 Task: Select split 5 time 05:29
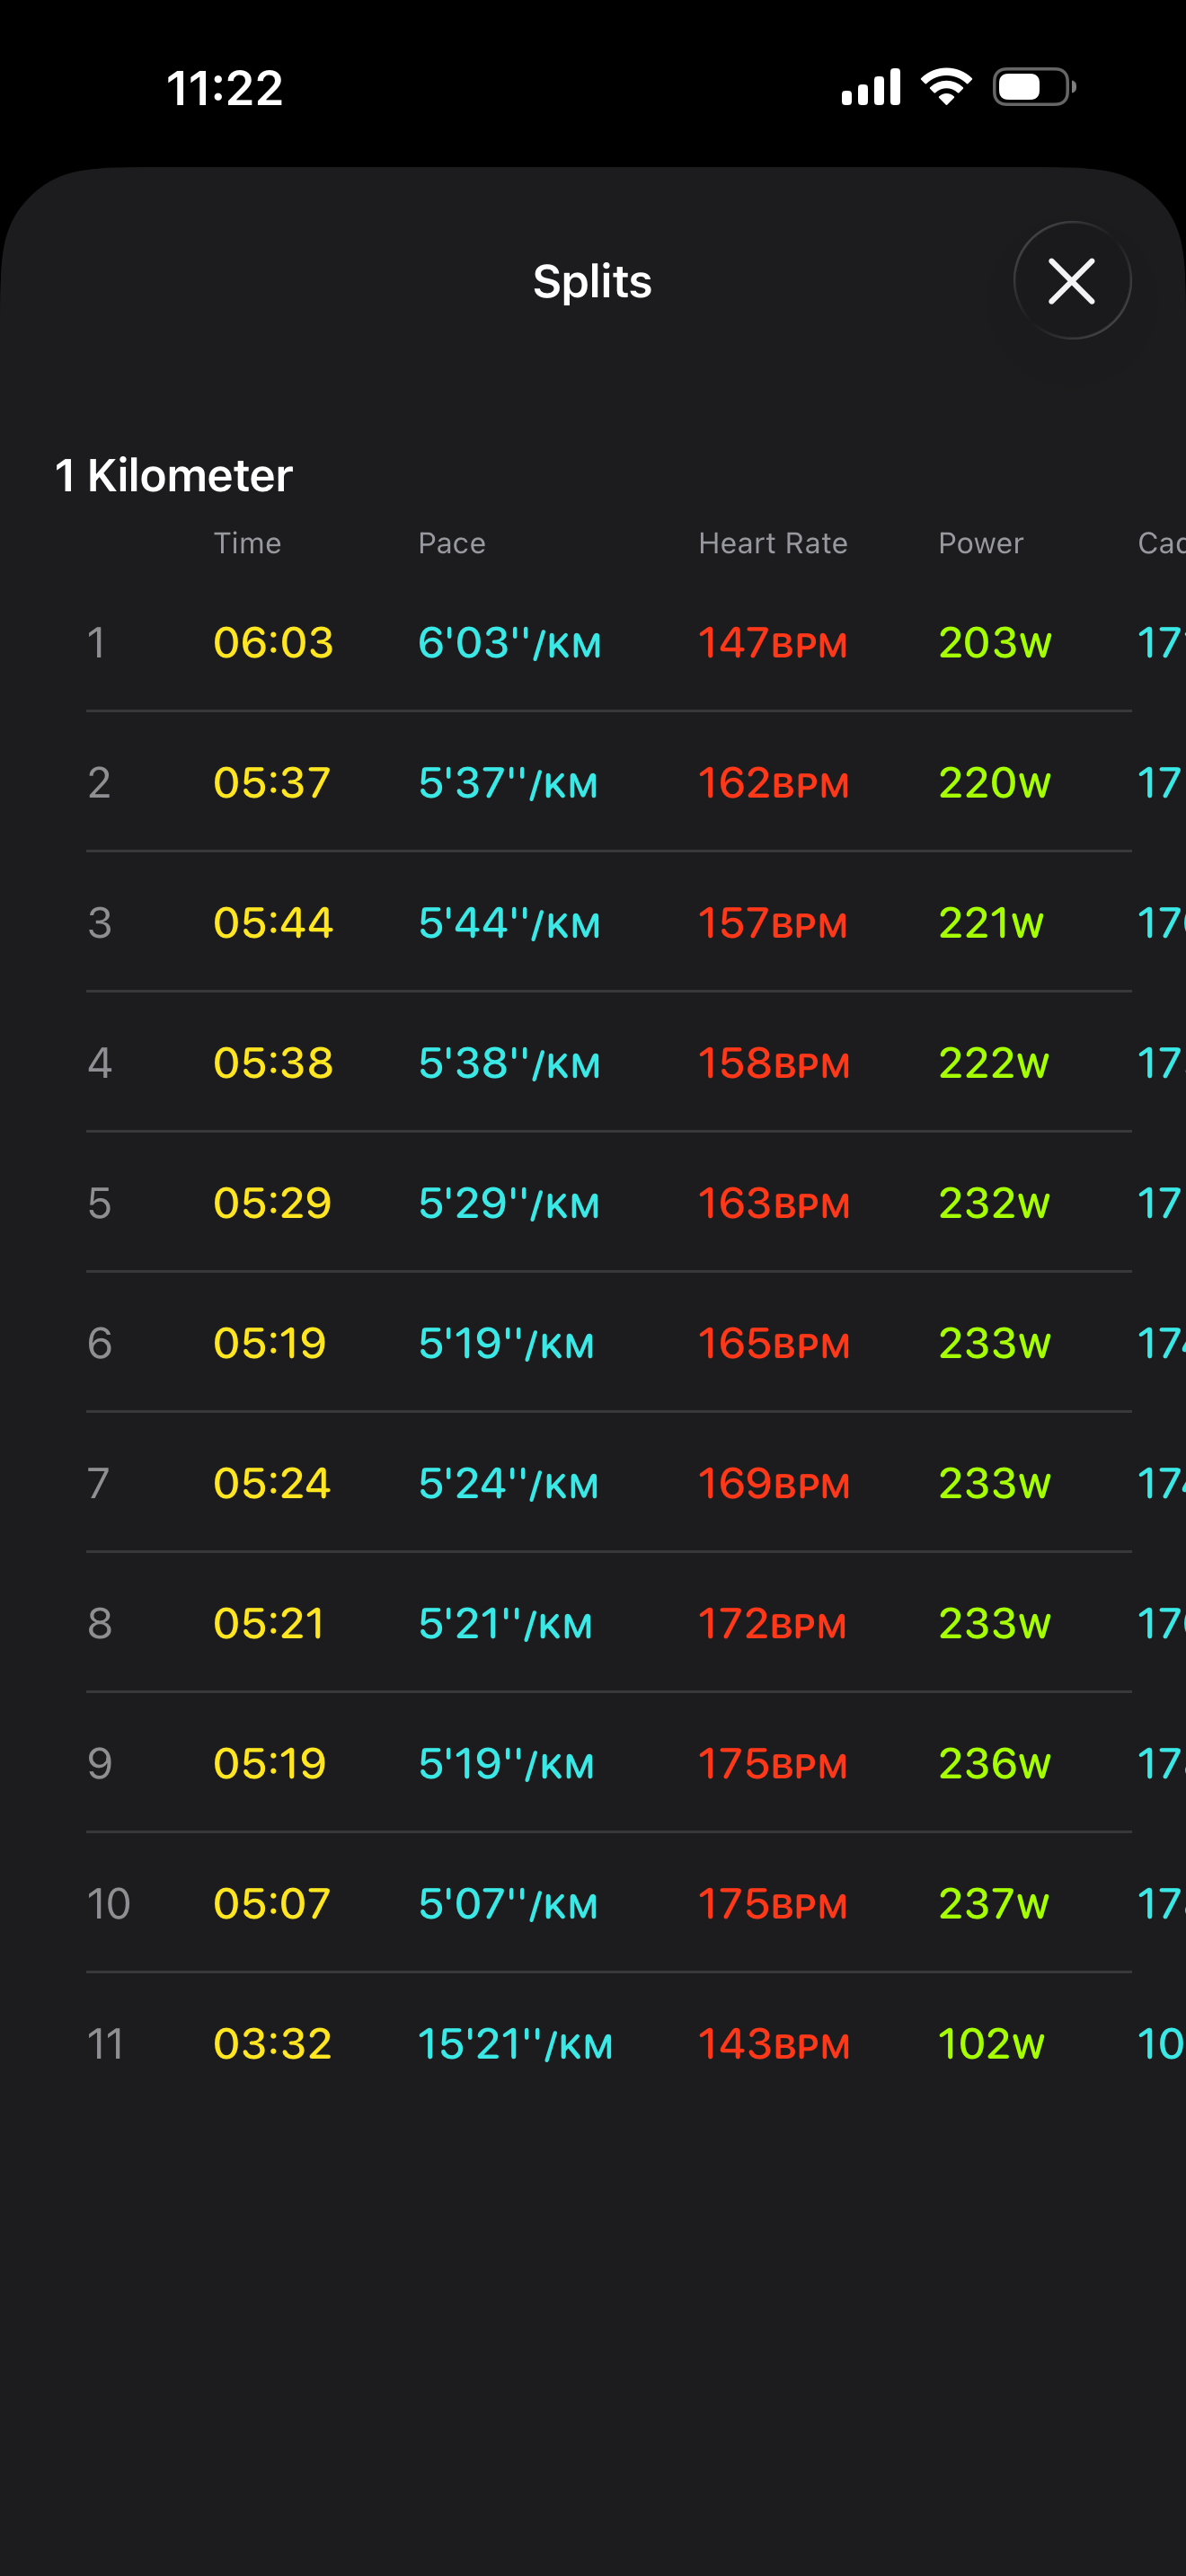click(x=272, y=1202)
